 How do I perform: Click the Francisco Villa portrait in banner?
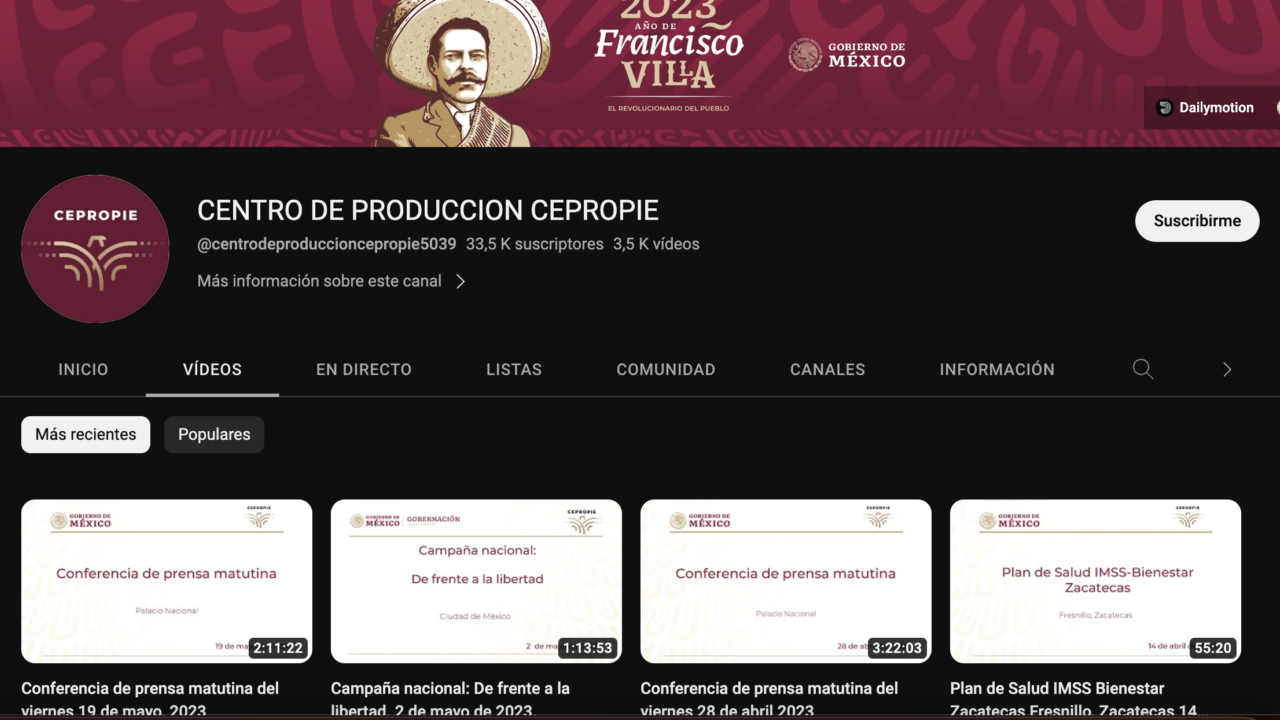click(x=462, y=73)
